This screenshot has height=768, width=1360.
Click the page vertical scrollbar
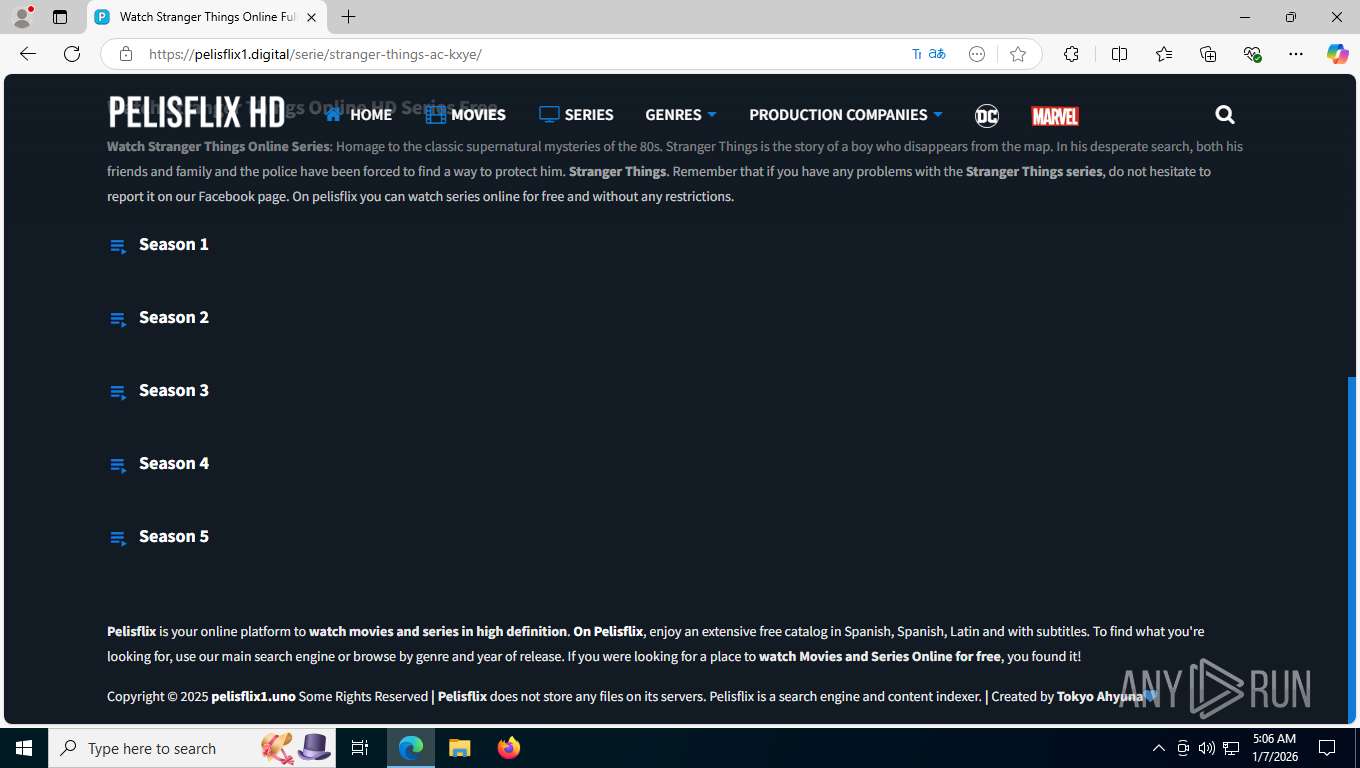(x=1352, y=550)
